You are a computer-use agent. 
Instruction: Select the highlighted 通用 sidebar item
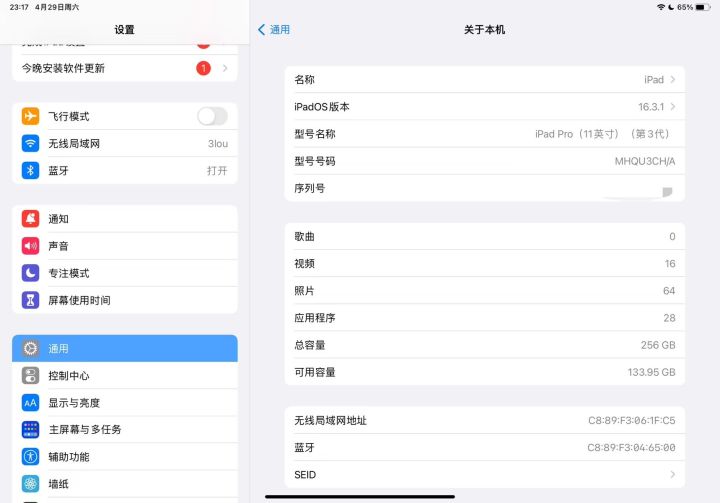point(125,348)
